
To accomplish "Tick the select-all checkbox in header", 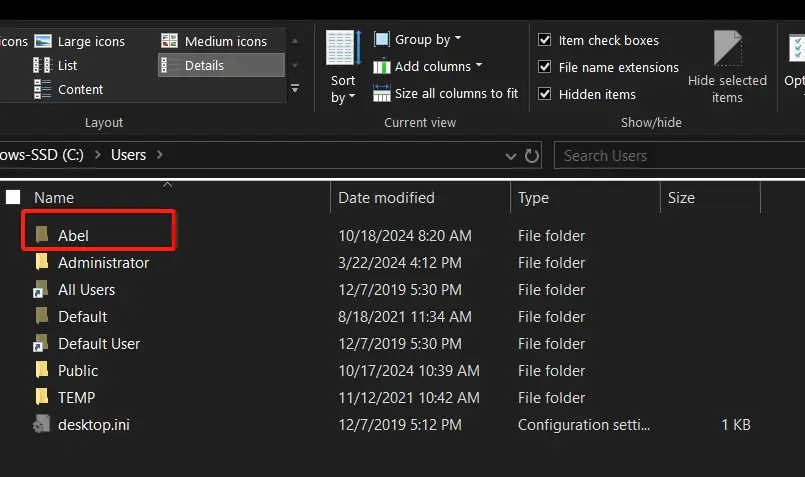I will coord(13,197).
